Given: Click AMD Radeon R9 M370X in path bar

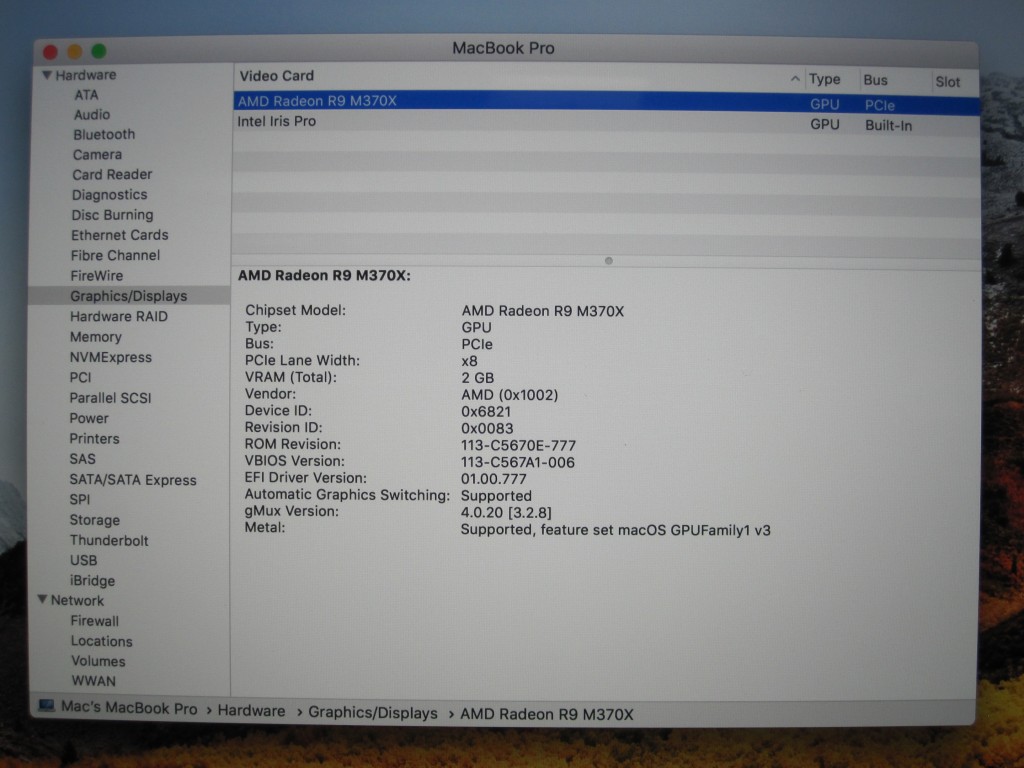Looking at the screenshot, I should [547, 714].
